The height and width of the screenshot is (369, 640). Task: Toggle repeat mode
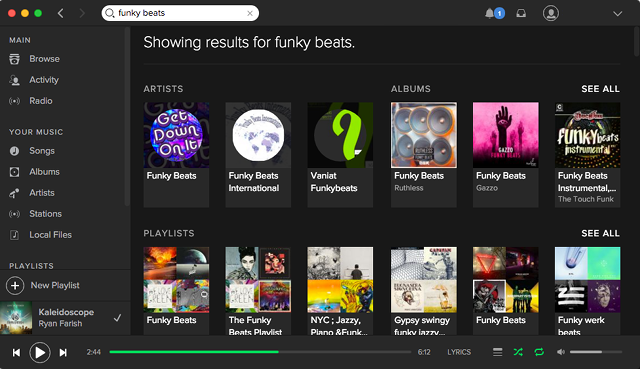(x=539, y=352)
